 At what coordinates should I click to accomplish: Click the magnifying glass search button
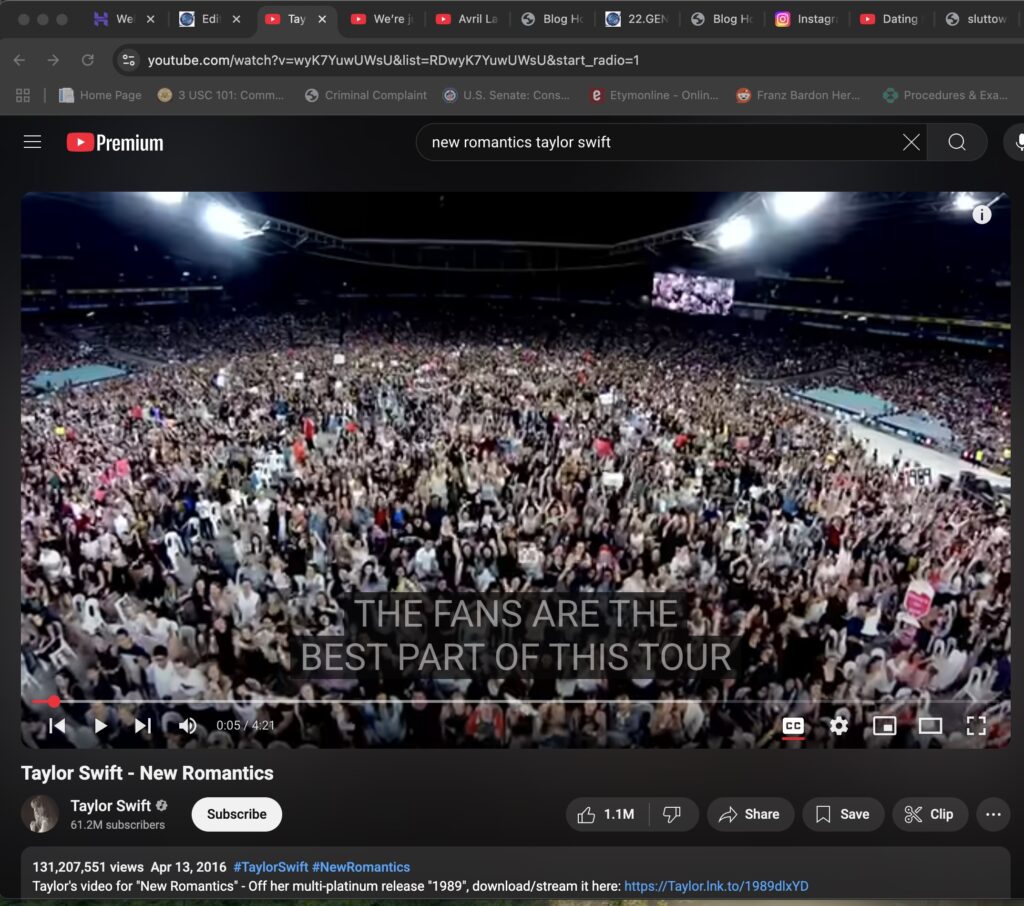tap(957, 142)
